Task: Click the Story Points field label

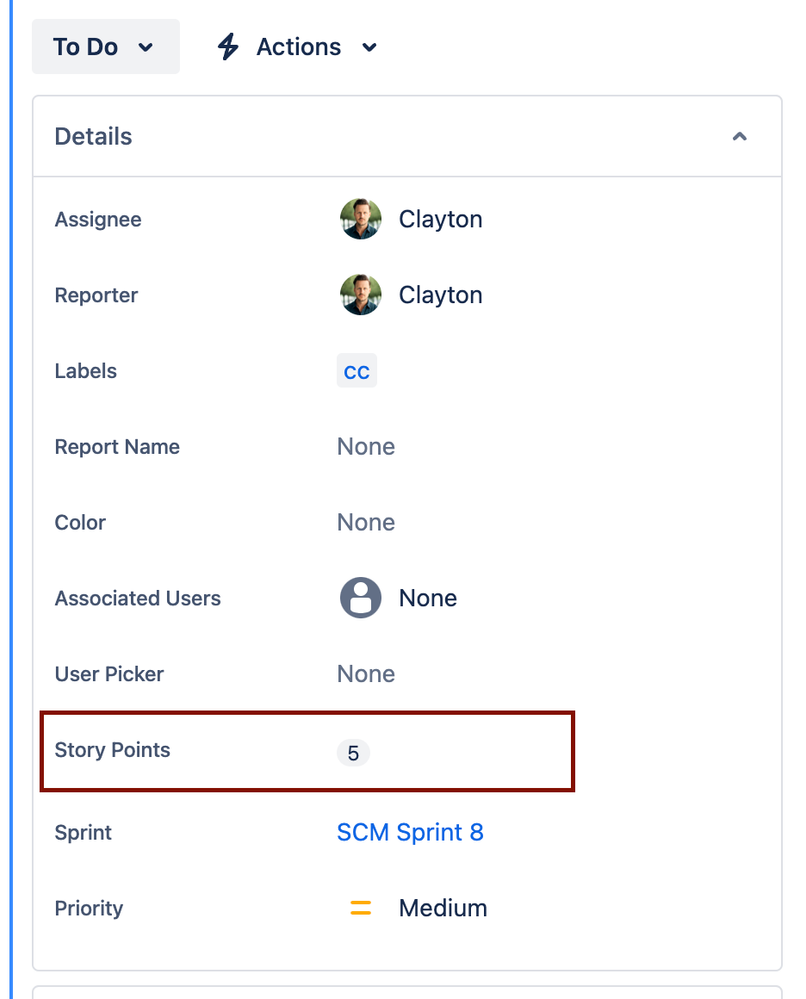Action: [x=112, y=750]
